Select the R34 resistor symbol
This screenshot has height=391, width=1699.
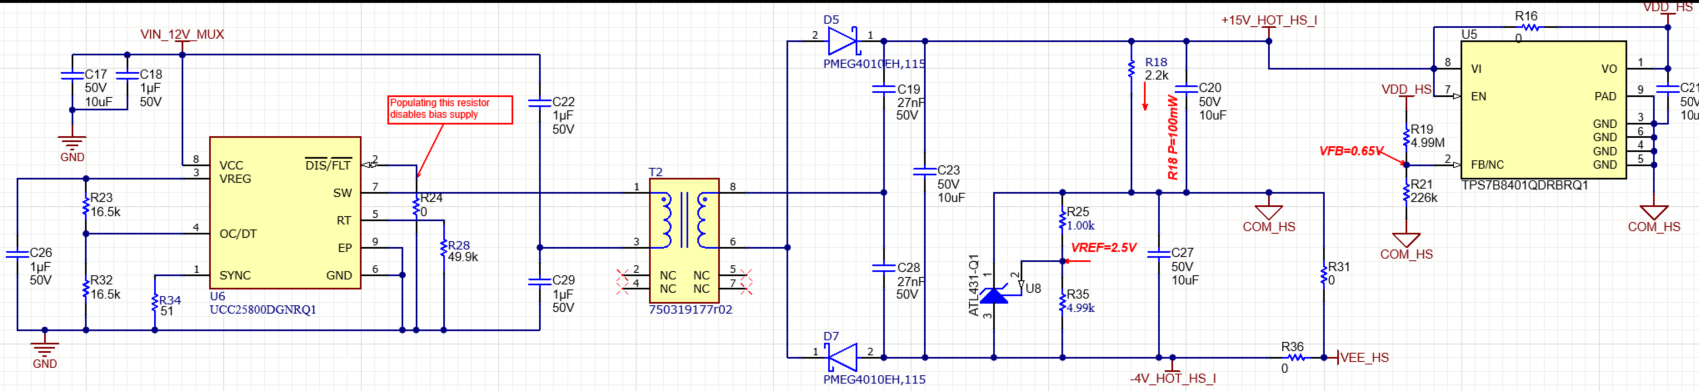click(155, 303)
